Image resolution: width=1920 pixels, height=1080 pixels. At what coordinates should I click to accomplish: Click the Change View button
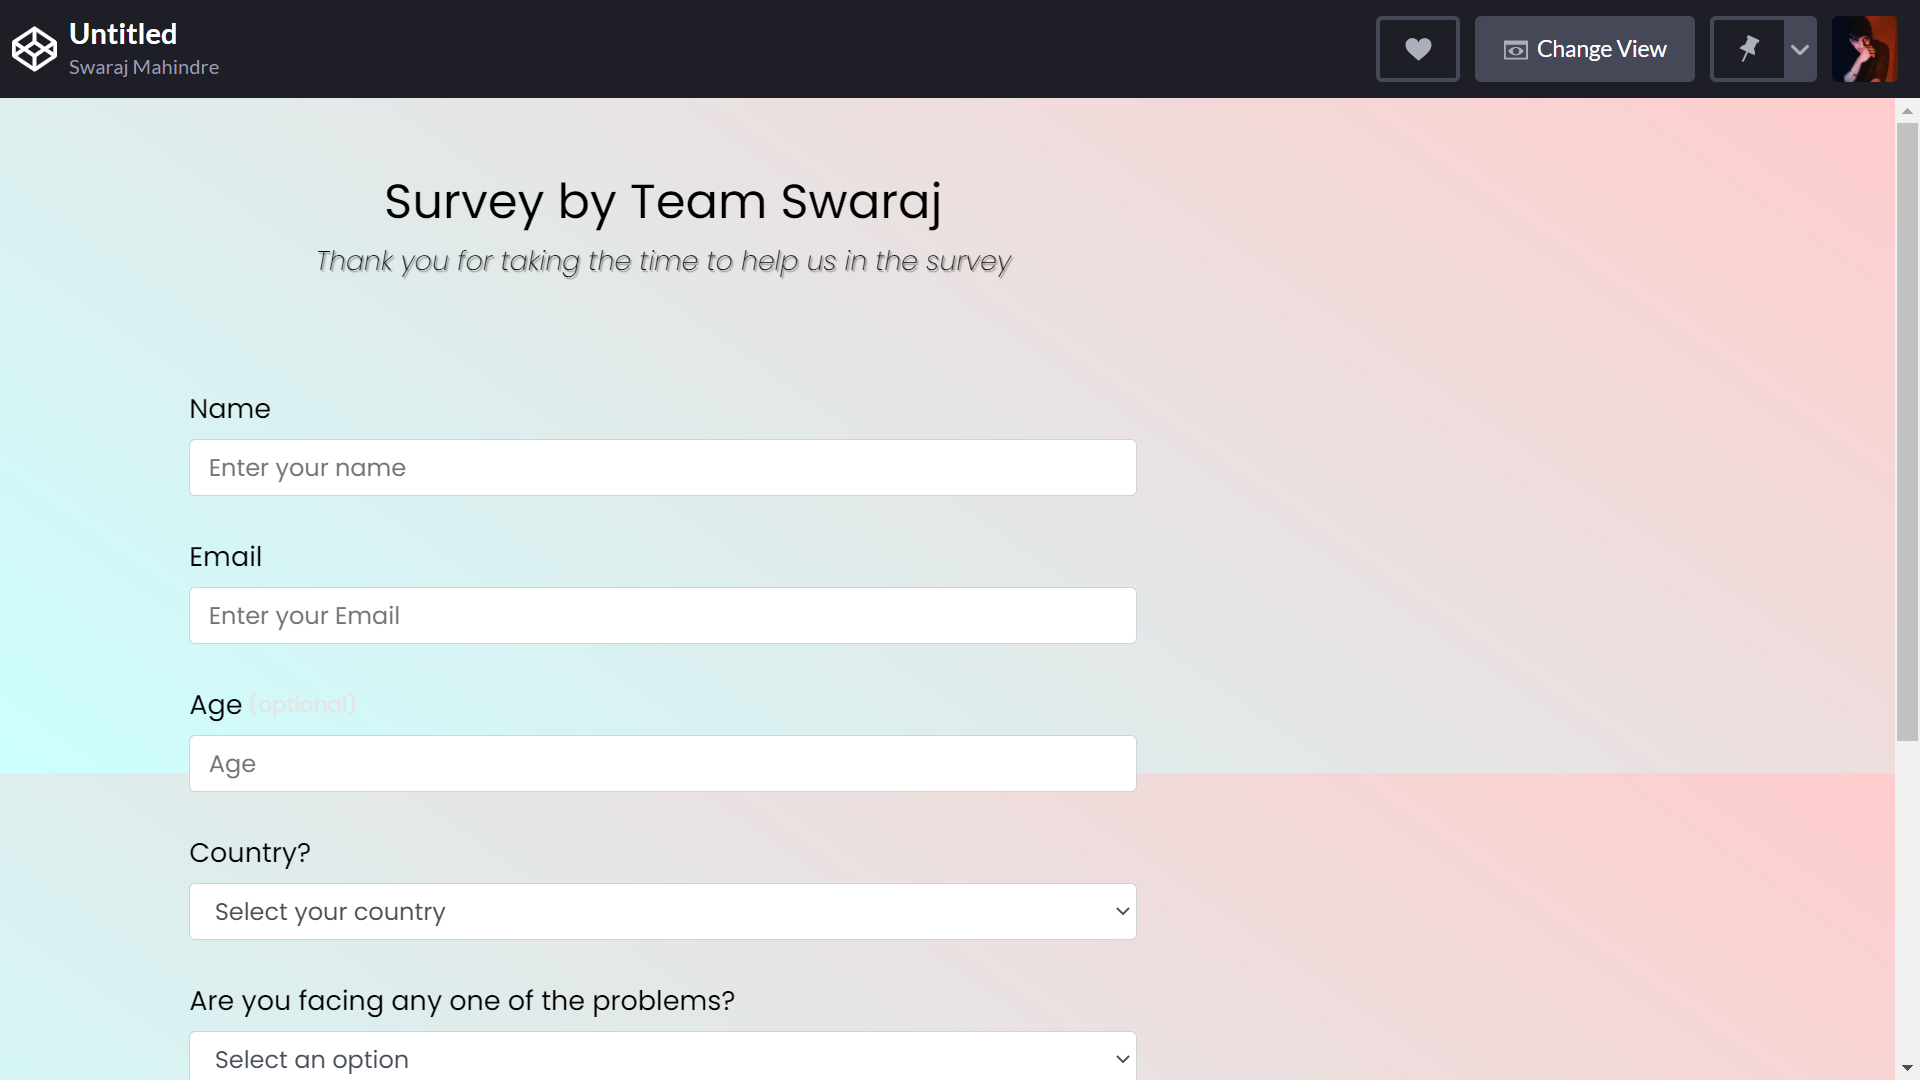pos(1584,49)
